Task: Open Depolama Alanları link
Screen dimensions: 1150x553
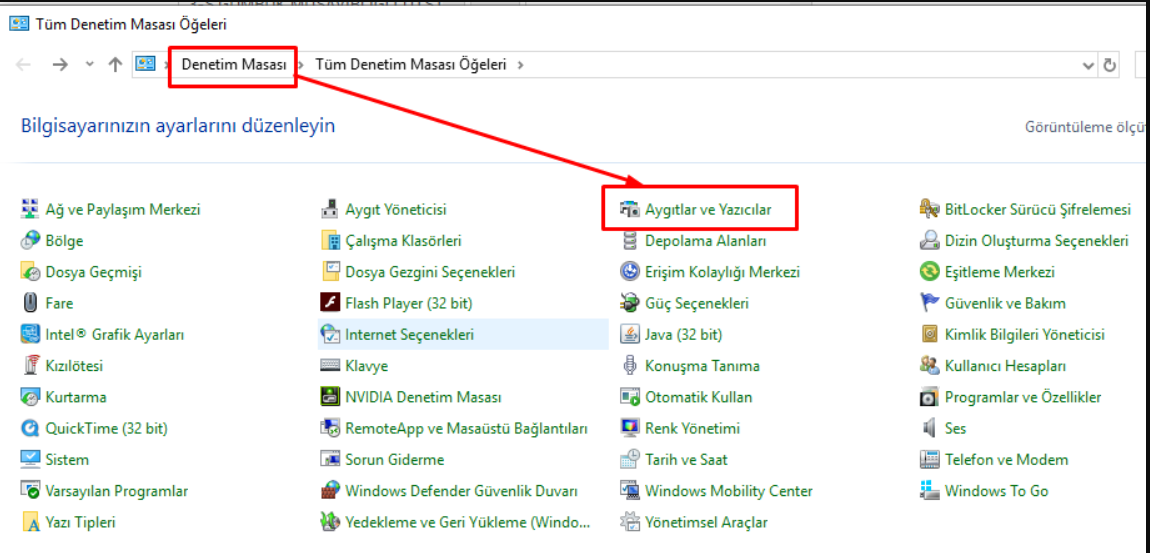Action: click(x=706, y=241)
